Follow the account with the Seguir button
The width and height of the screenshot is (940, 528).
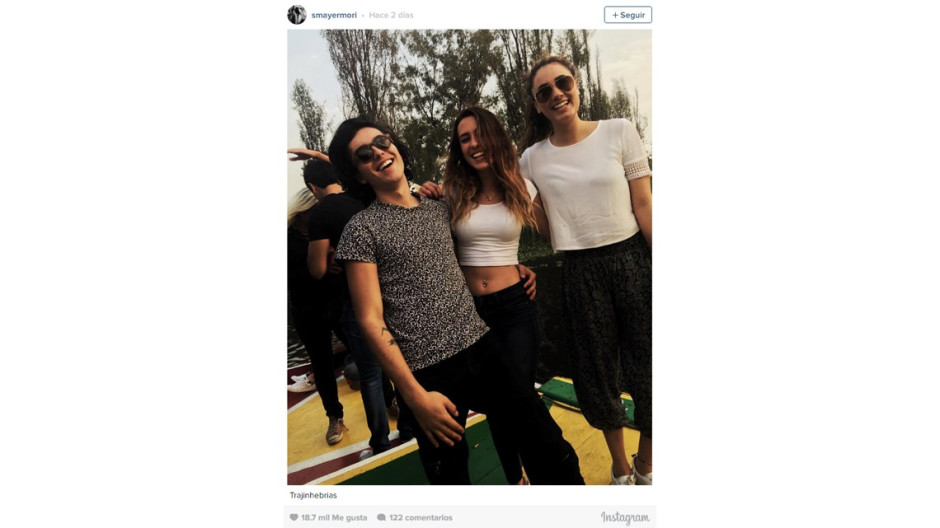pyautogui.click(x=628, y=15)
